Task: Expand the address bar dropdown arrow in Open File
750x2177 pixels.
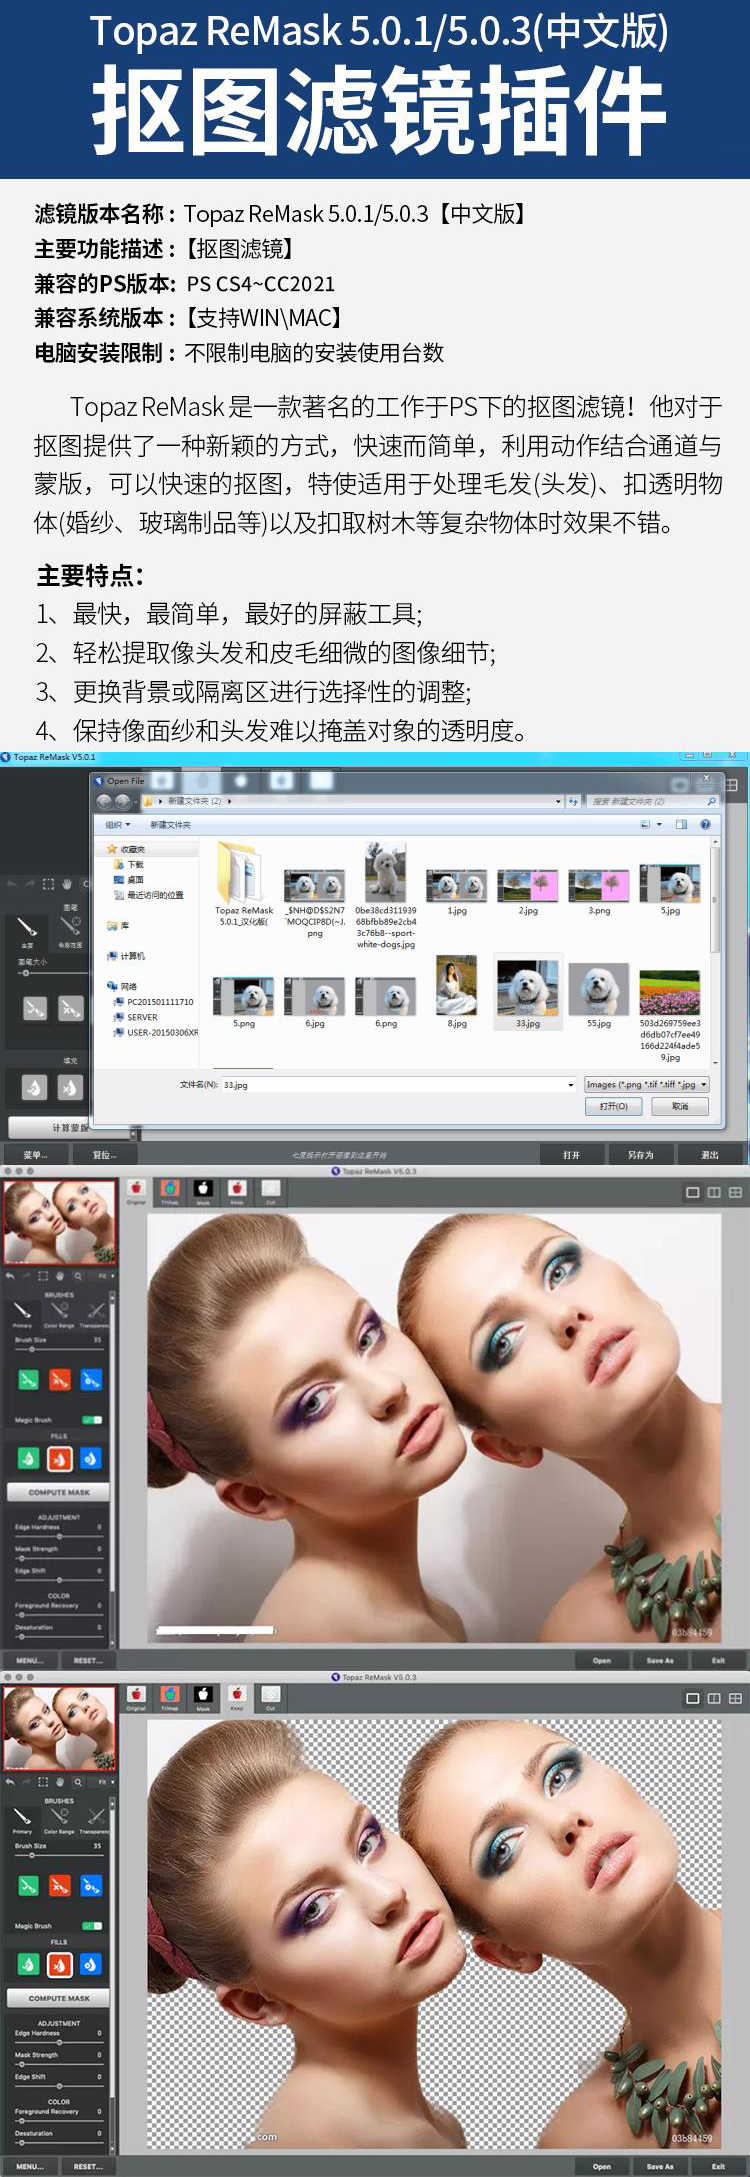Action: [558, 801]
